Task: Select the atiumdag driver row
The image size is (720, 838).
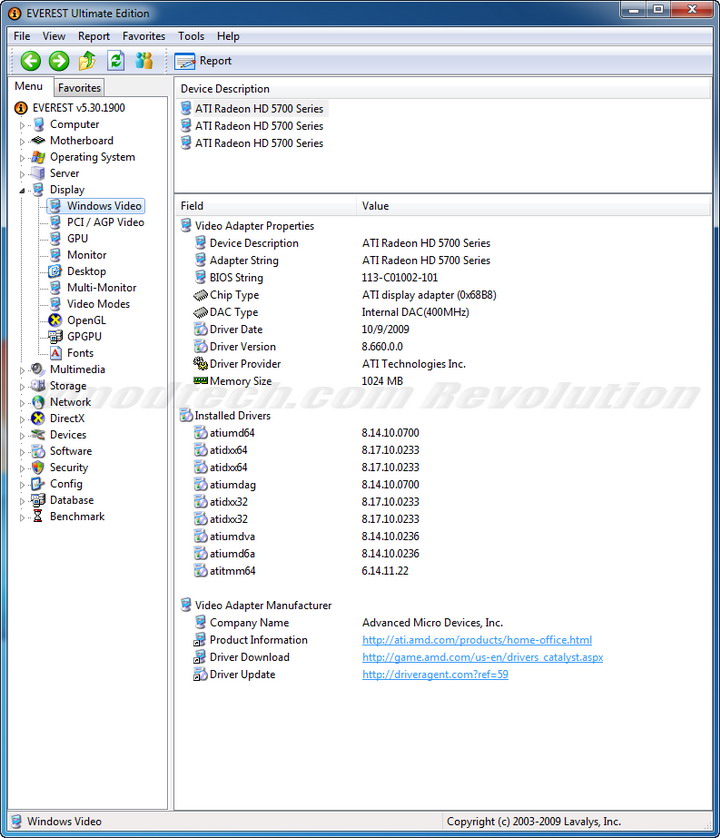Action: tap(443, 485)
